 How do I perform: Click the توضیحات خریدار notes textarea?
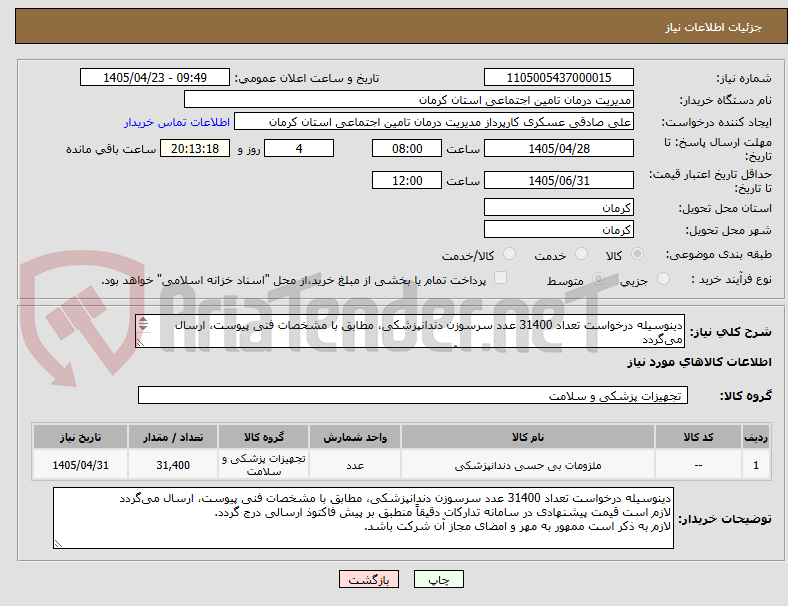pyautogui.click(x=363, y=518)
